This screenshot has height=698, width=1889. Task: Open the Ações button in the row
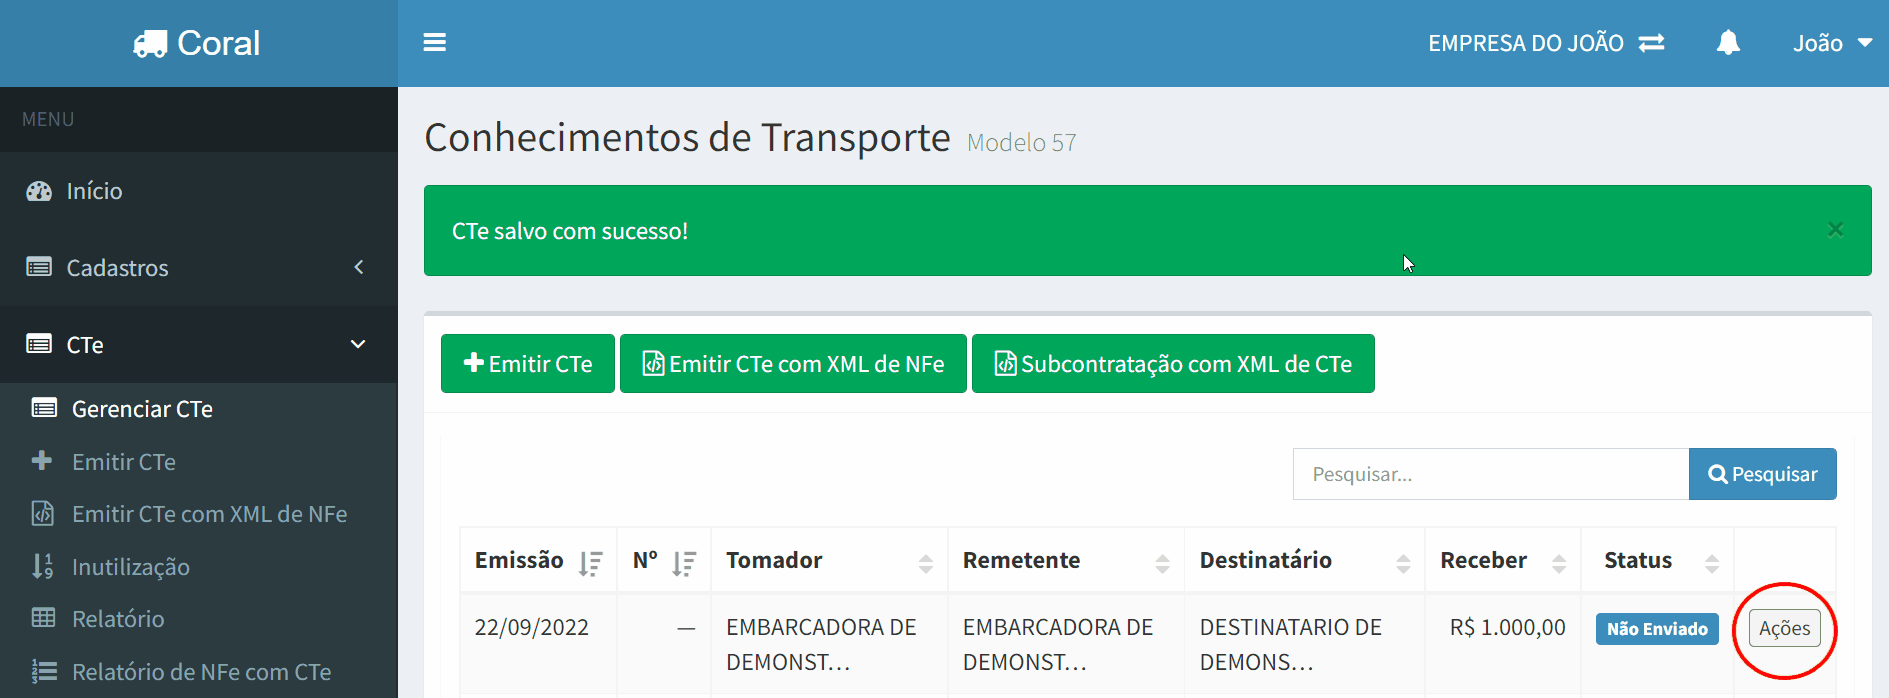tap(1784, 629)
